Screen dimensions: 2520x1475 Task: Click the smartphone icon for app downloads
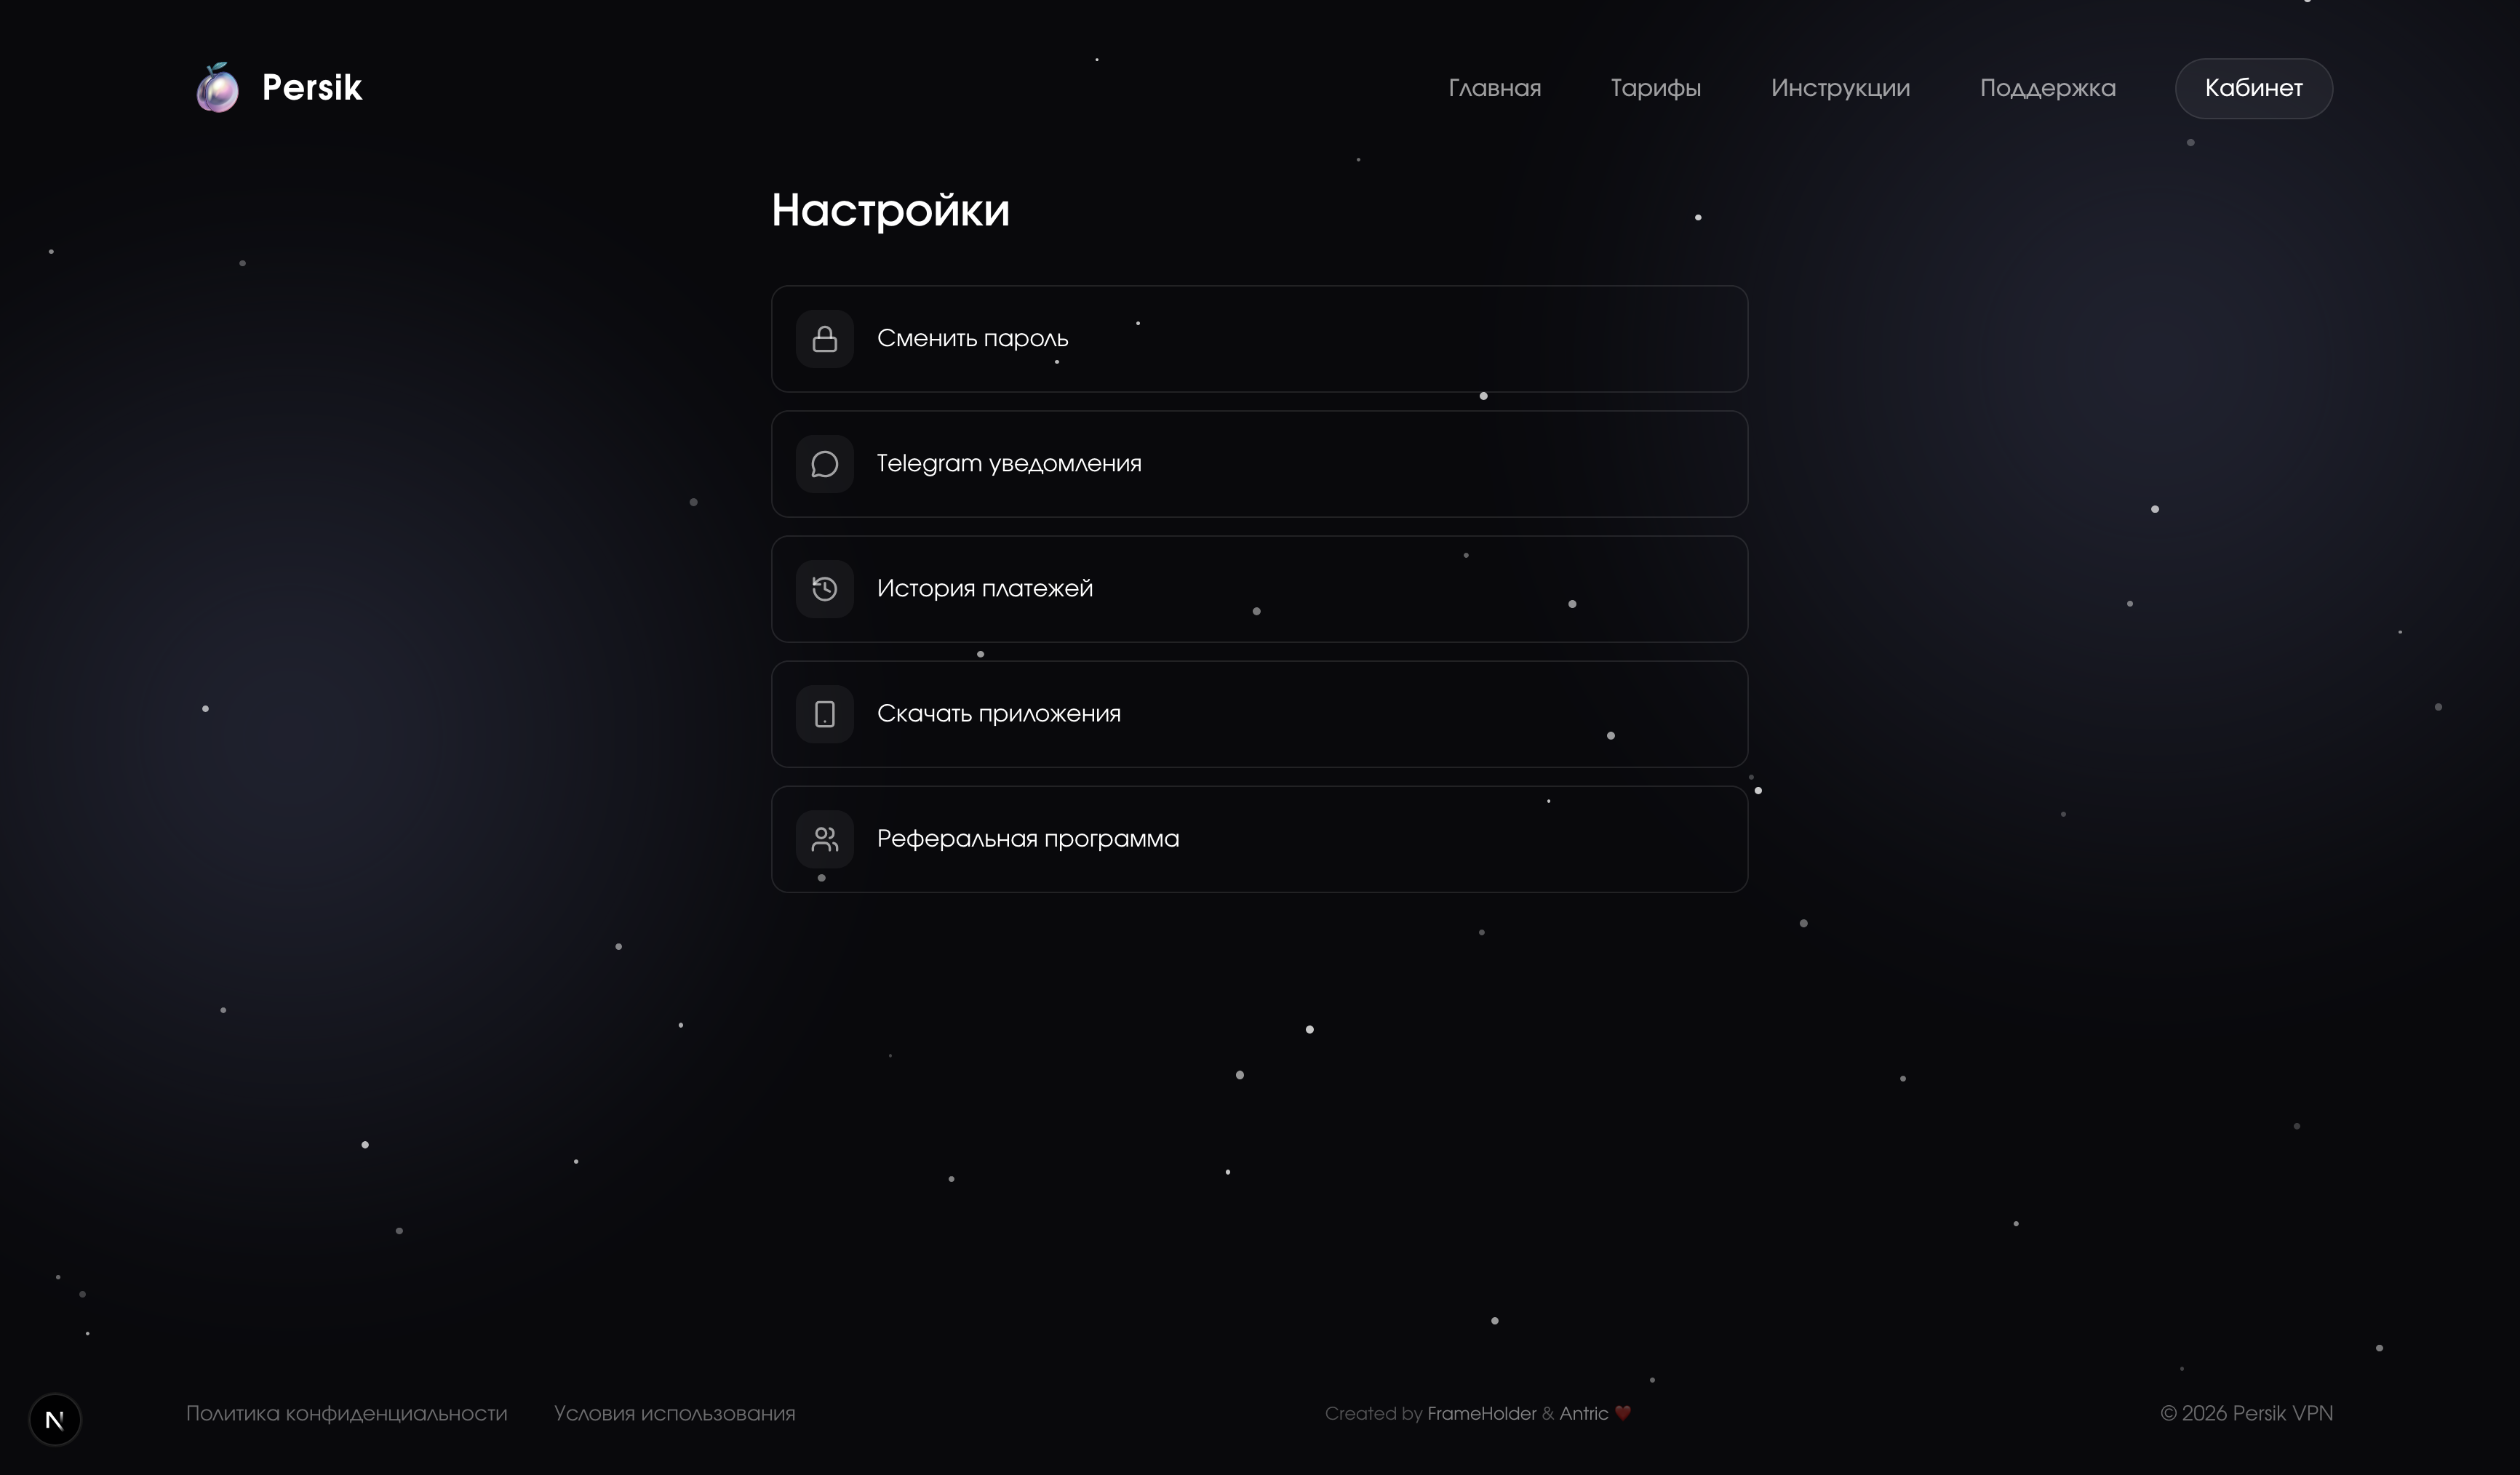pyautogui.click(x=824, y=714)
